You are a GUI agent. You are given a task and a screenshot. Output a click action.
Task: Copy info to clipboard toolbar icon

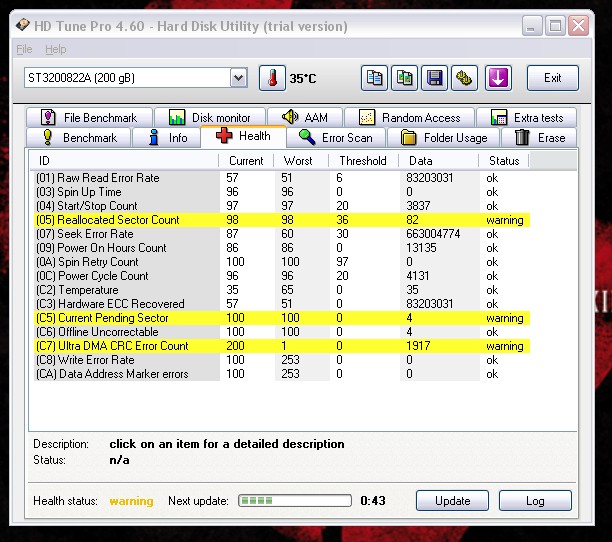point(374,78)
